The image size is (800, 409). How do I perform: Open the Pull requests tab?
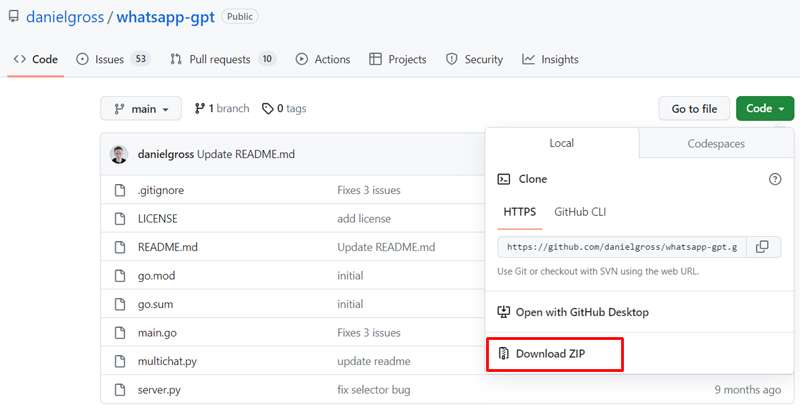pos(222,59)
